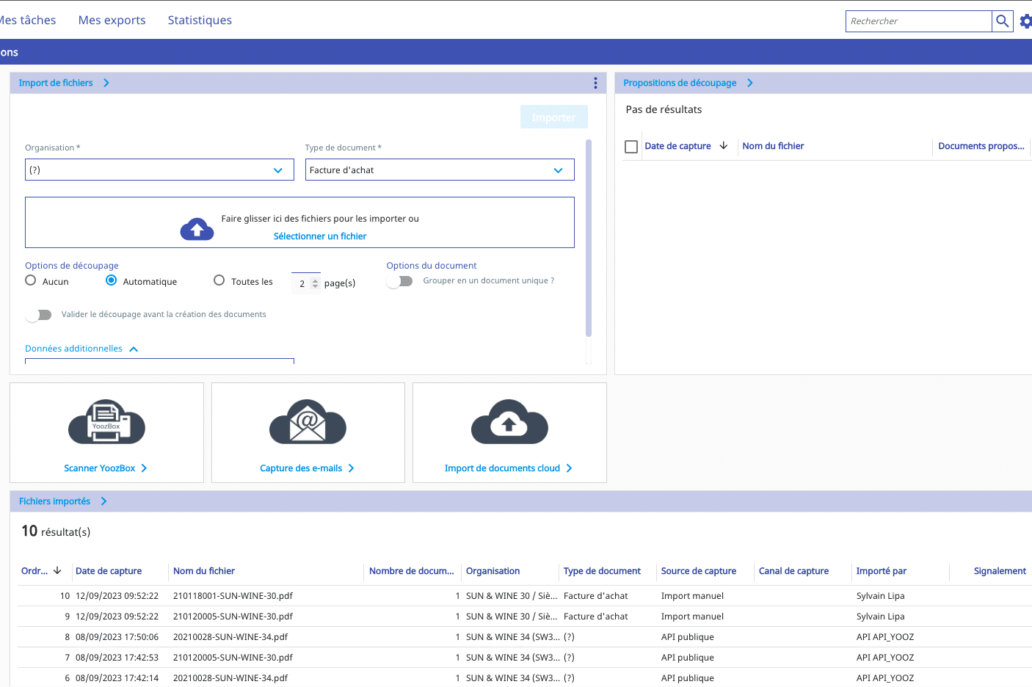Select the Toutes les pages splitting option
Image resolution: width=1032 pixels, height=687 pixels.
pos(219,280)
